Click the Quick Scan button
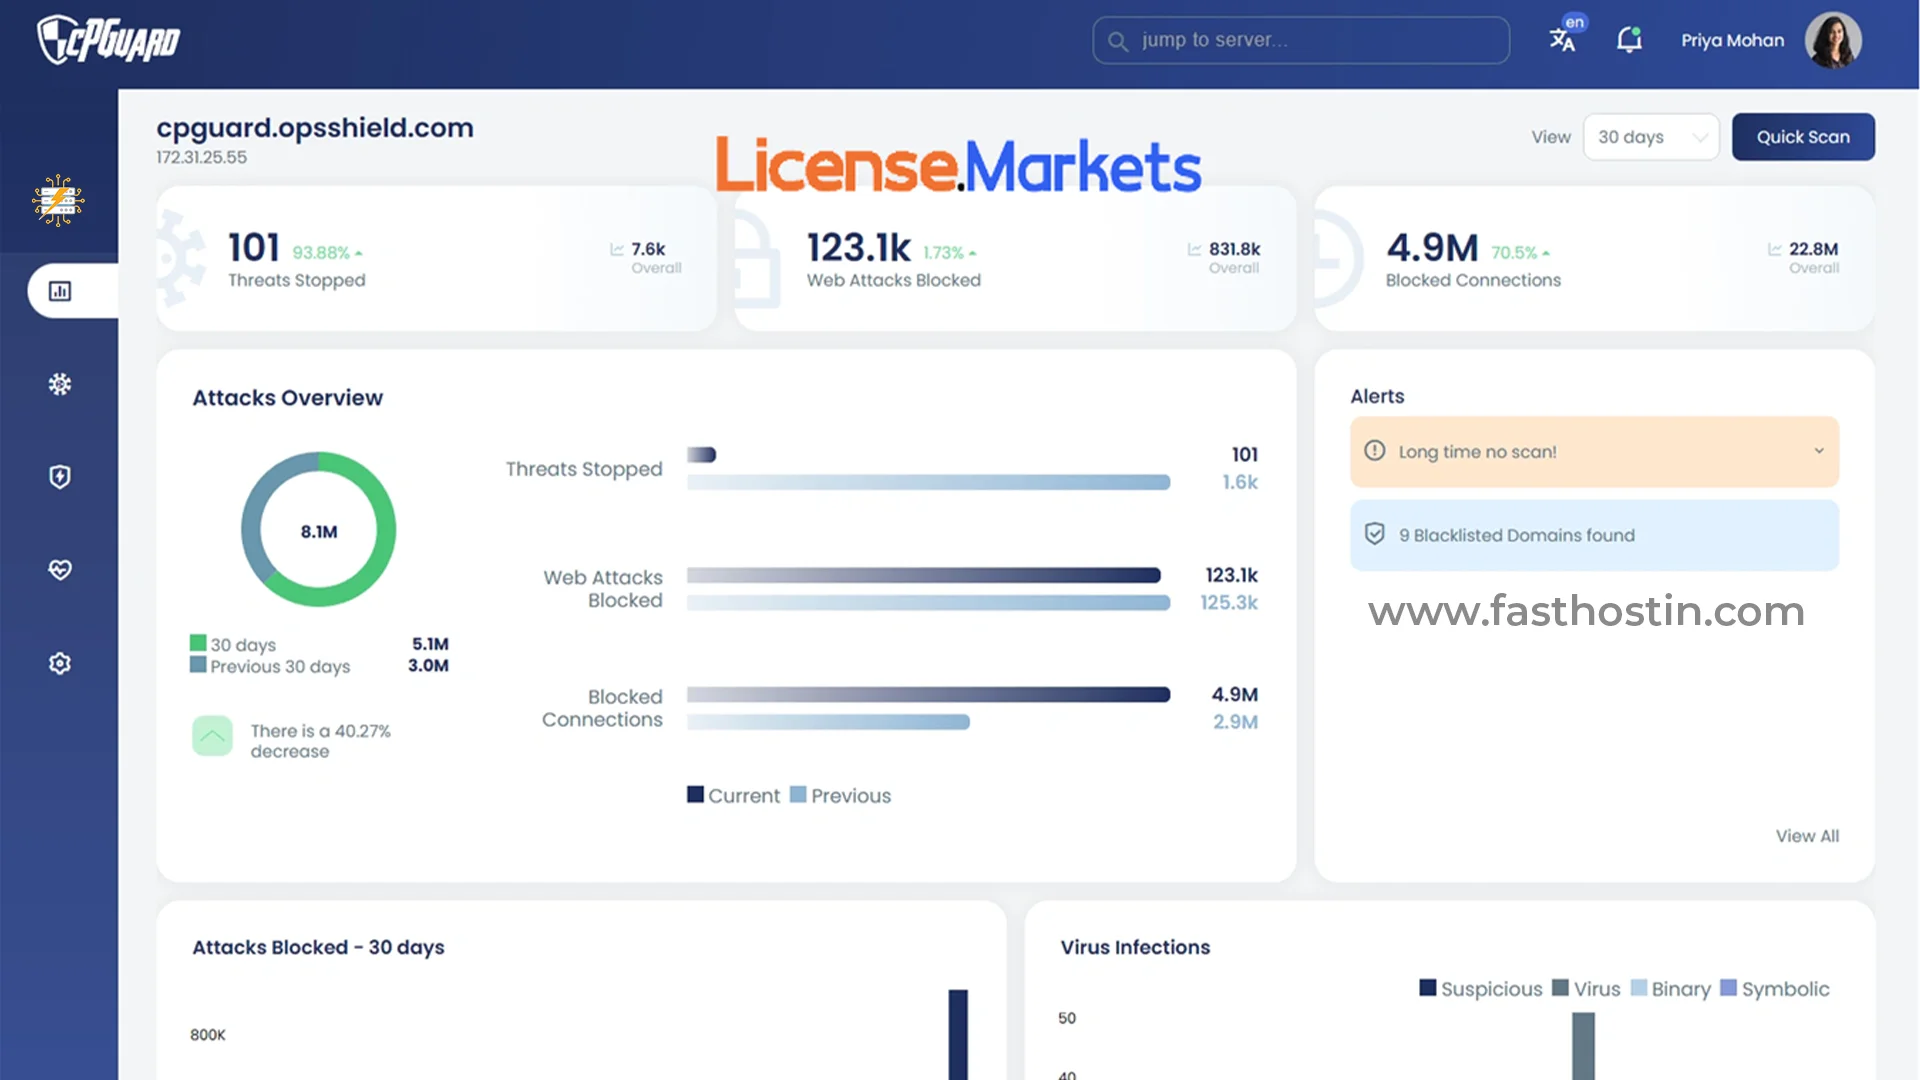 (x=1803, y=137)
